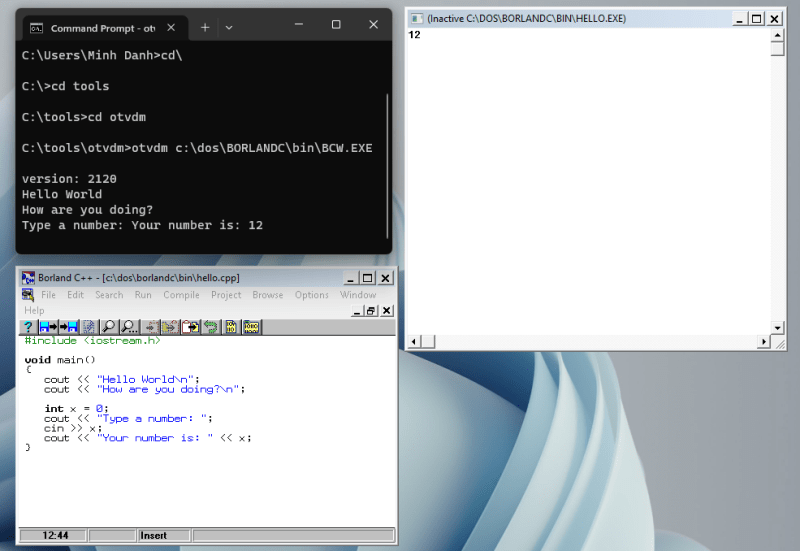Click the 'cin >> x;' code line
The height and width of the screenshot is (551, 800).
tap(72, 428)
